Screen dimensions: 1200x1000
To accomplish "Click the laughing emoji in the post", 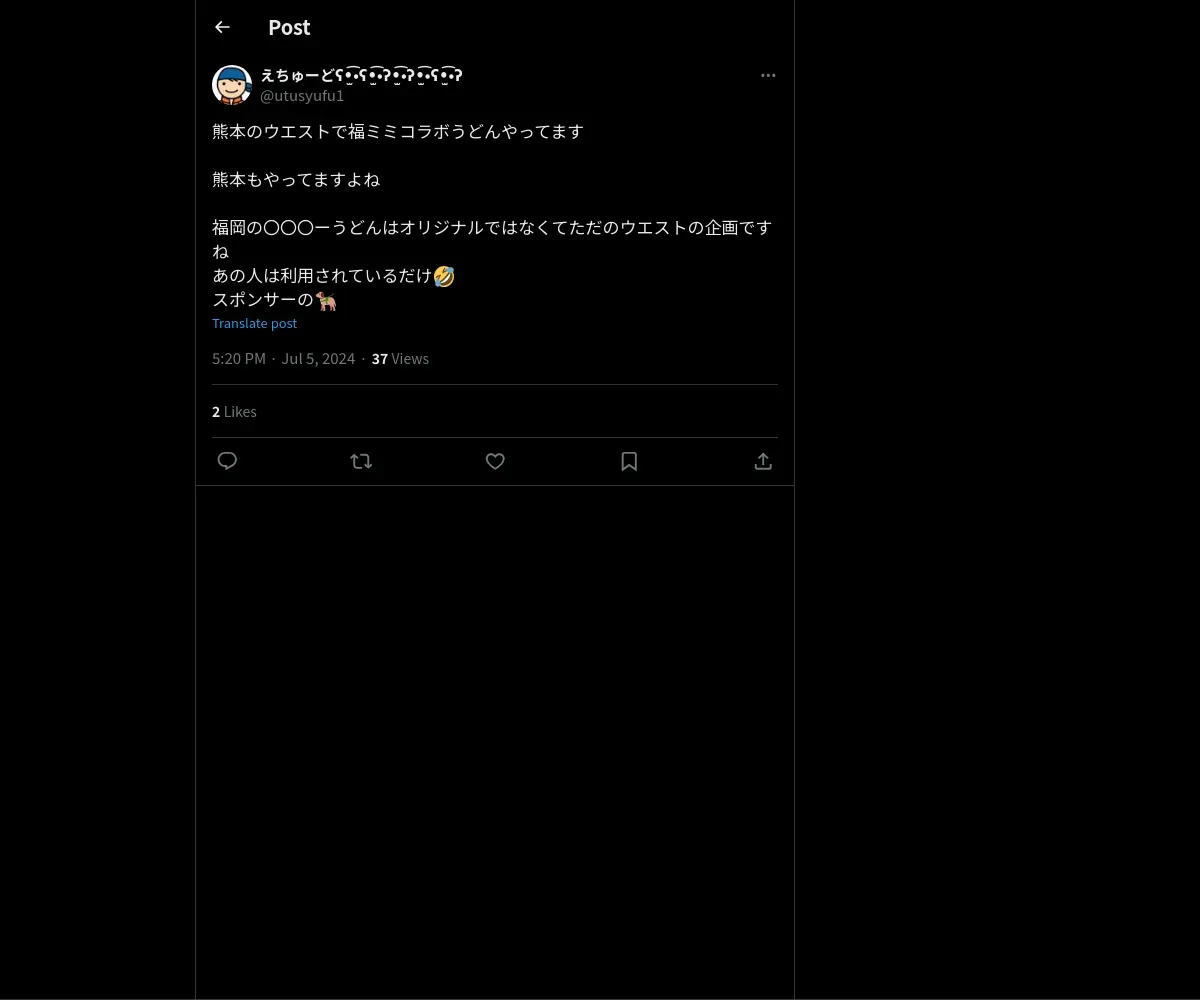I will point(444,276).
